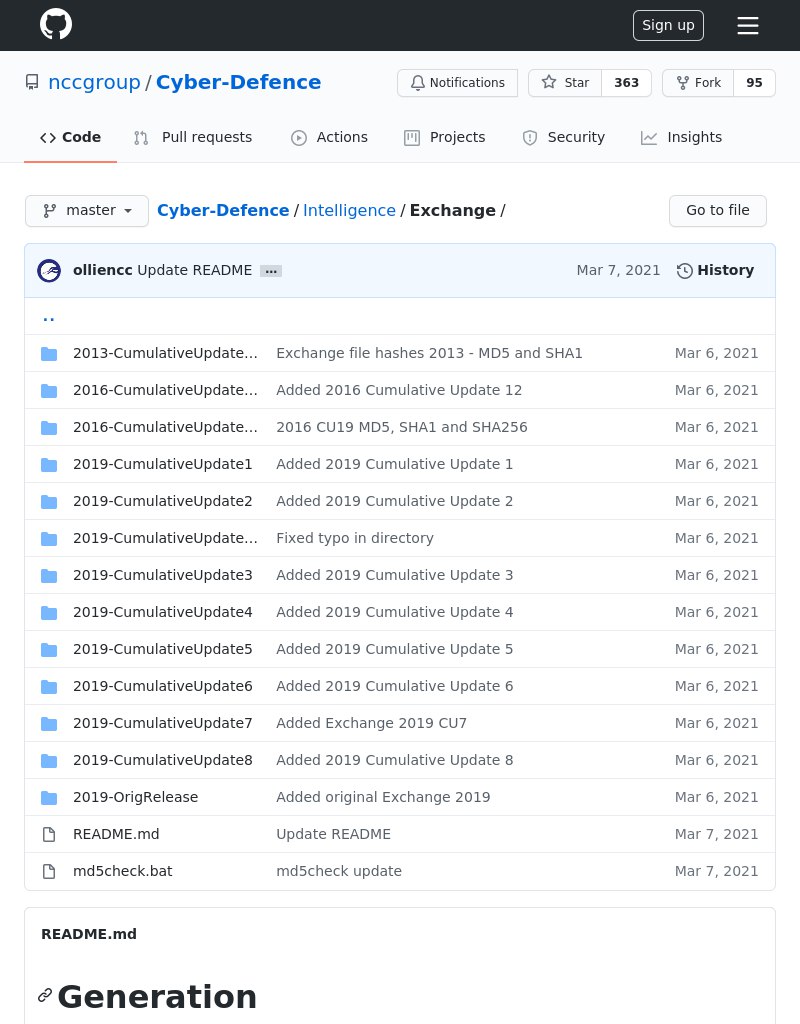Open the olliencc author link
The width and height of the screenshot is (800, 1024).
(x=103, y=270)
